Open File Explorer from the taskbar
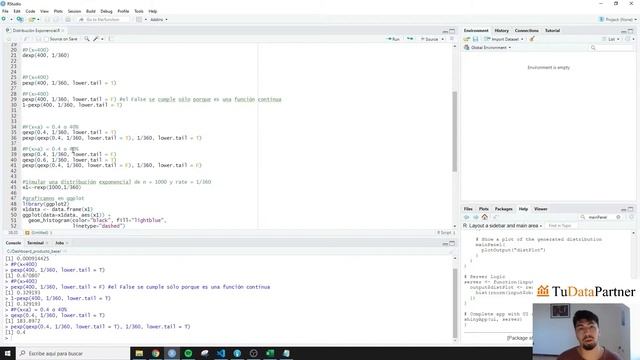The image size is (640, 360). click(x=139, y=353)
